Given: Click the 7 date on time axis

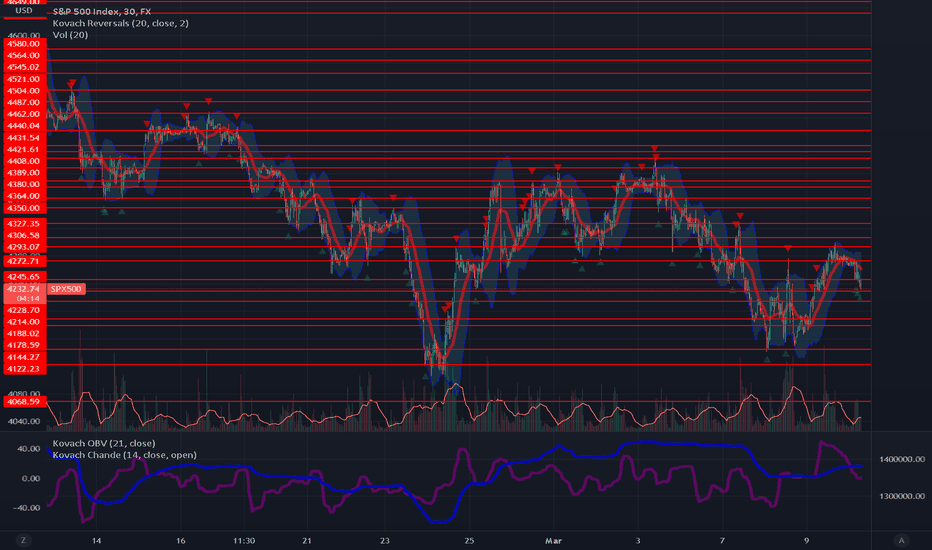Looking at the screenshot, I should [722, 540].
